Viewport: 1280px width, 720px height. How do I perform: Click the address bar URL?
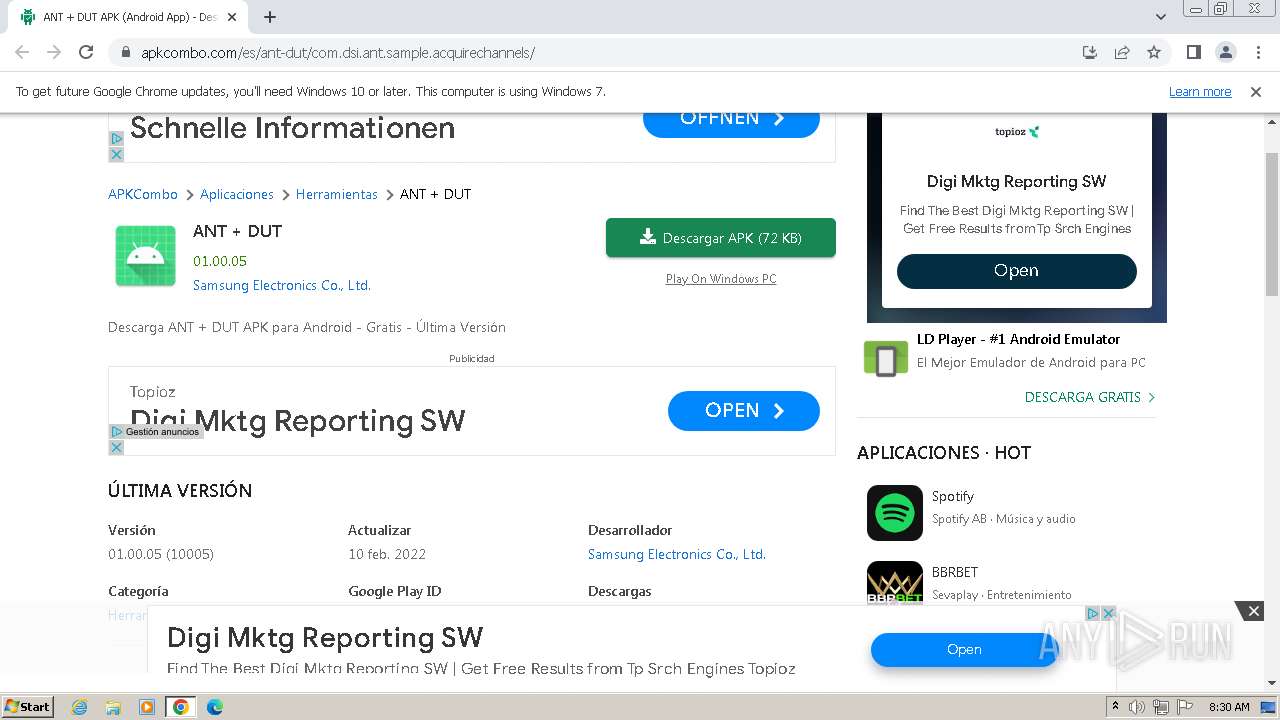[x=338, y=53]
